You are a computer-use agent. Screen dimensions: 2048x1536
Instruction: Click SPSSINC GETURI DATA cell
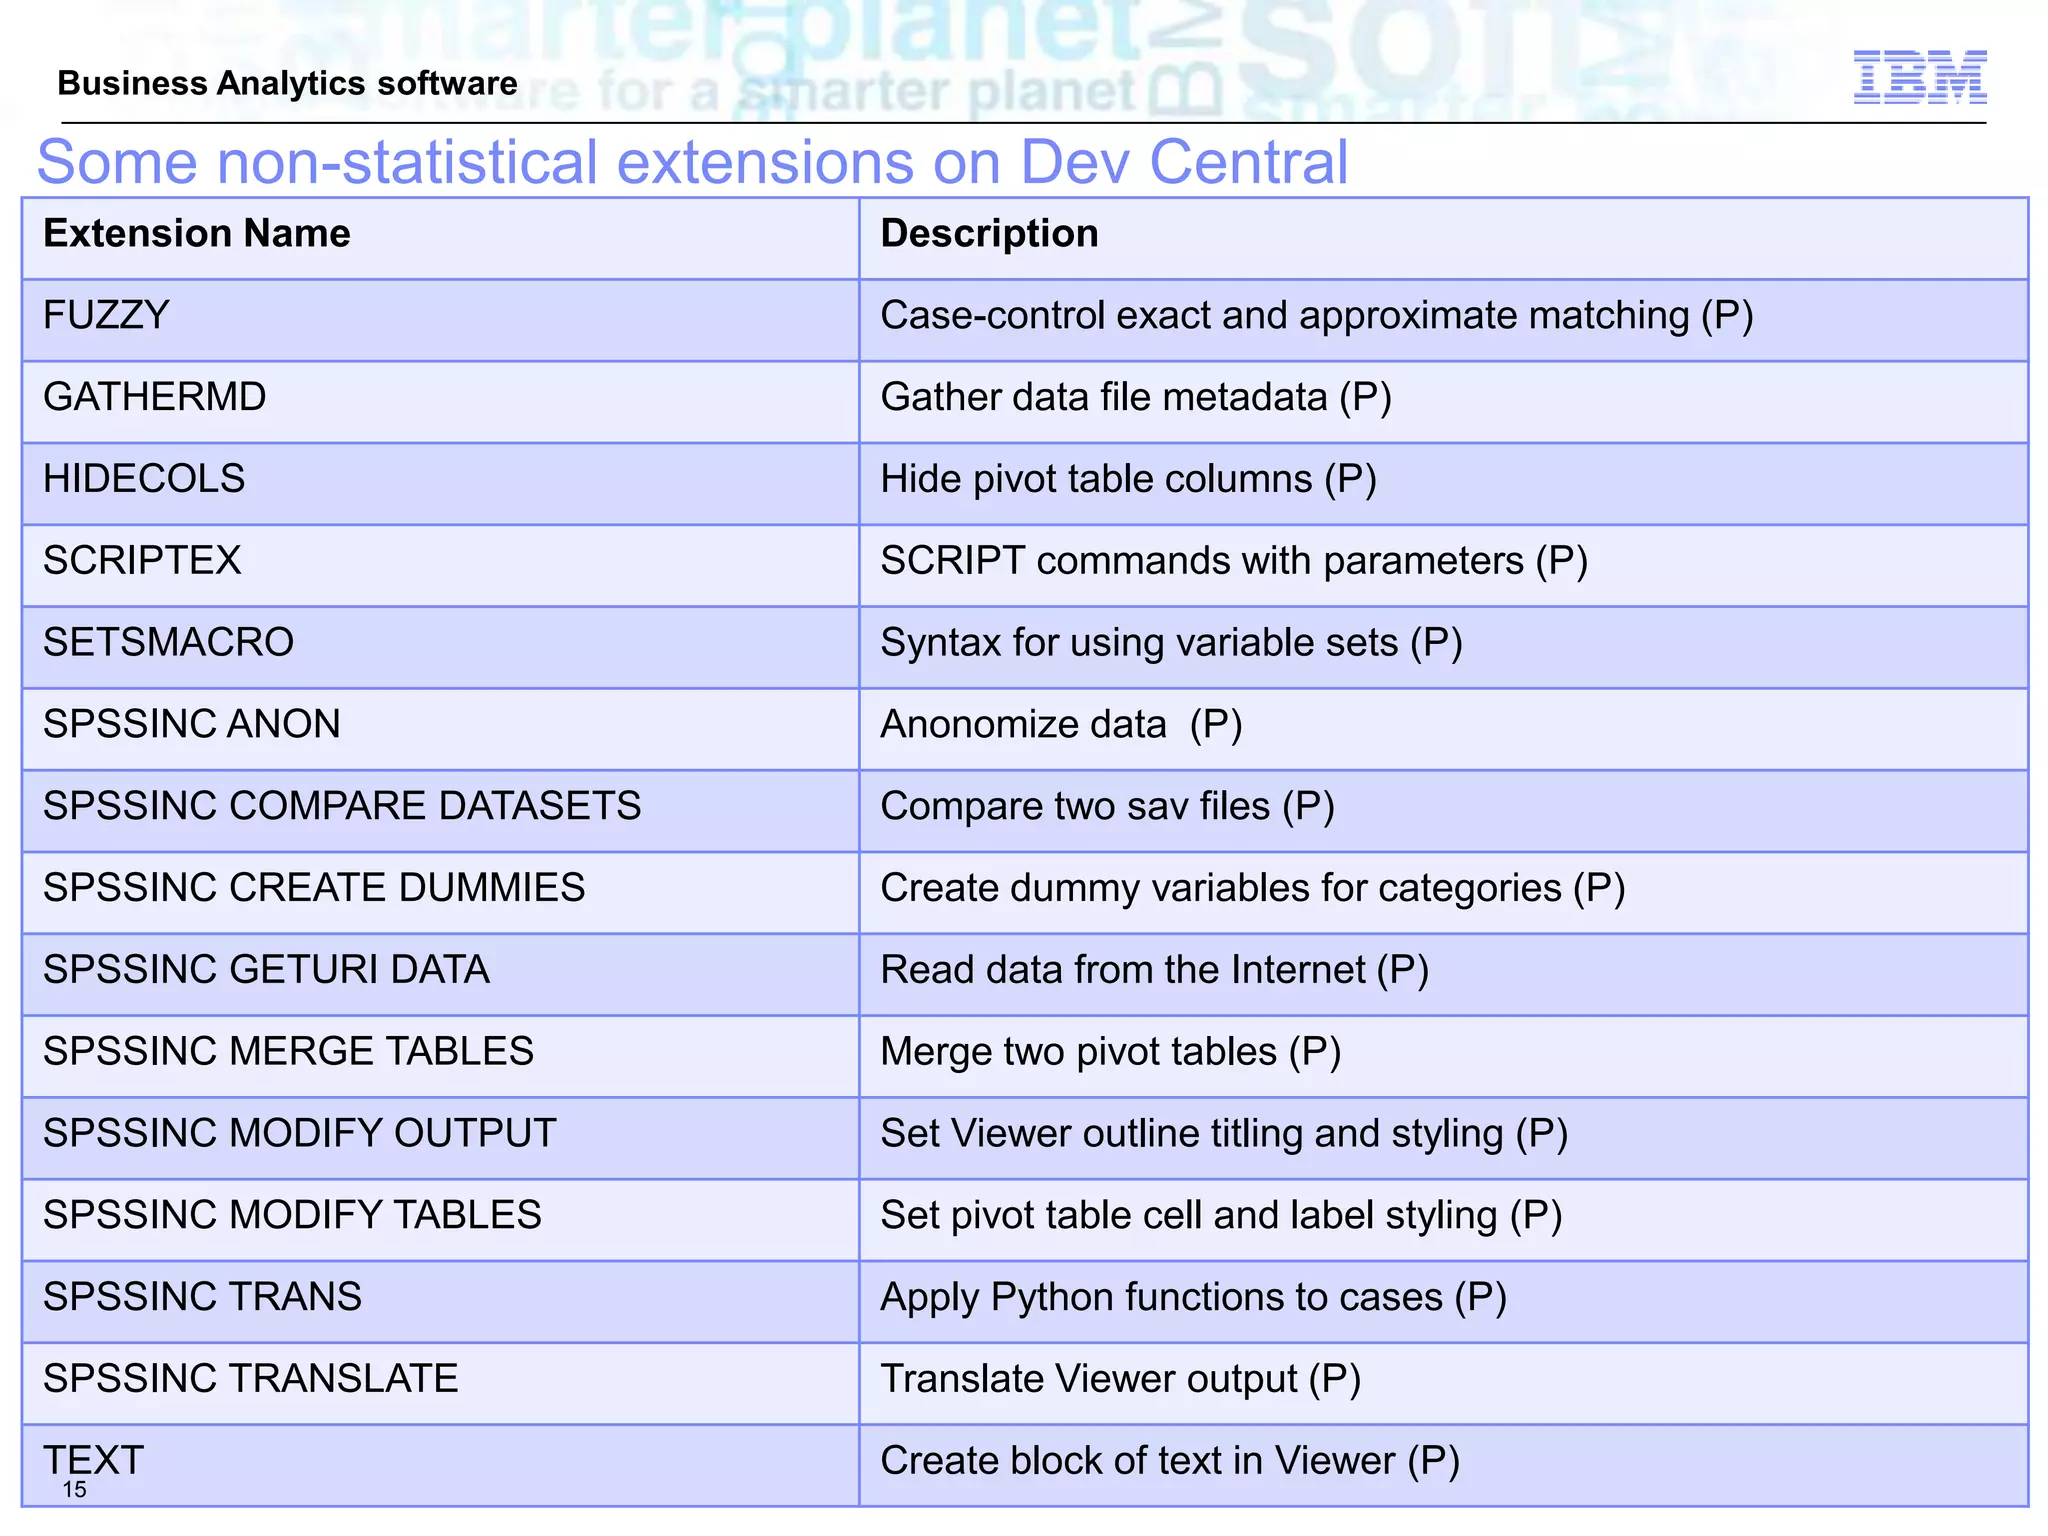[x=441, y=975]
